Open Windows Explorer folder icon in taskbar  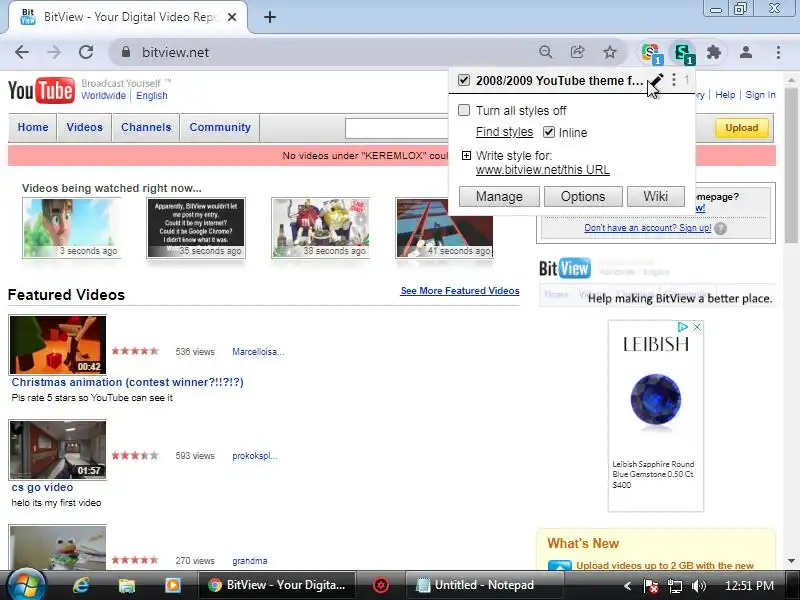pyautogui.click(x=127, y=585)
